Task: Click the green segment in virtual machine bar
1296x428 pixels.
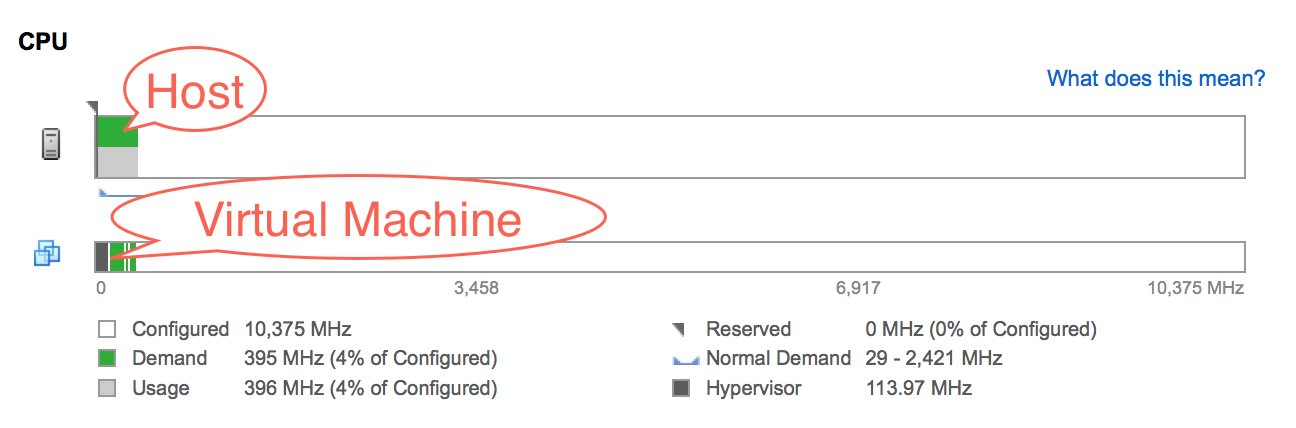Action: click(x=116, y=257)
